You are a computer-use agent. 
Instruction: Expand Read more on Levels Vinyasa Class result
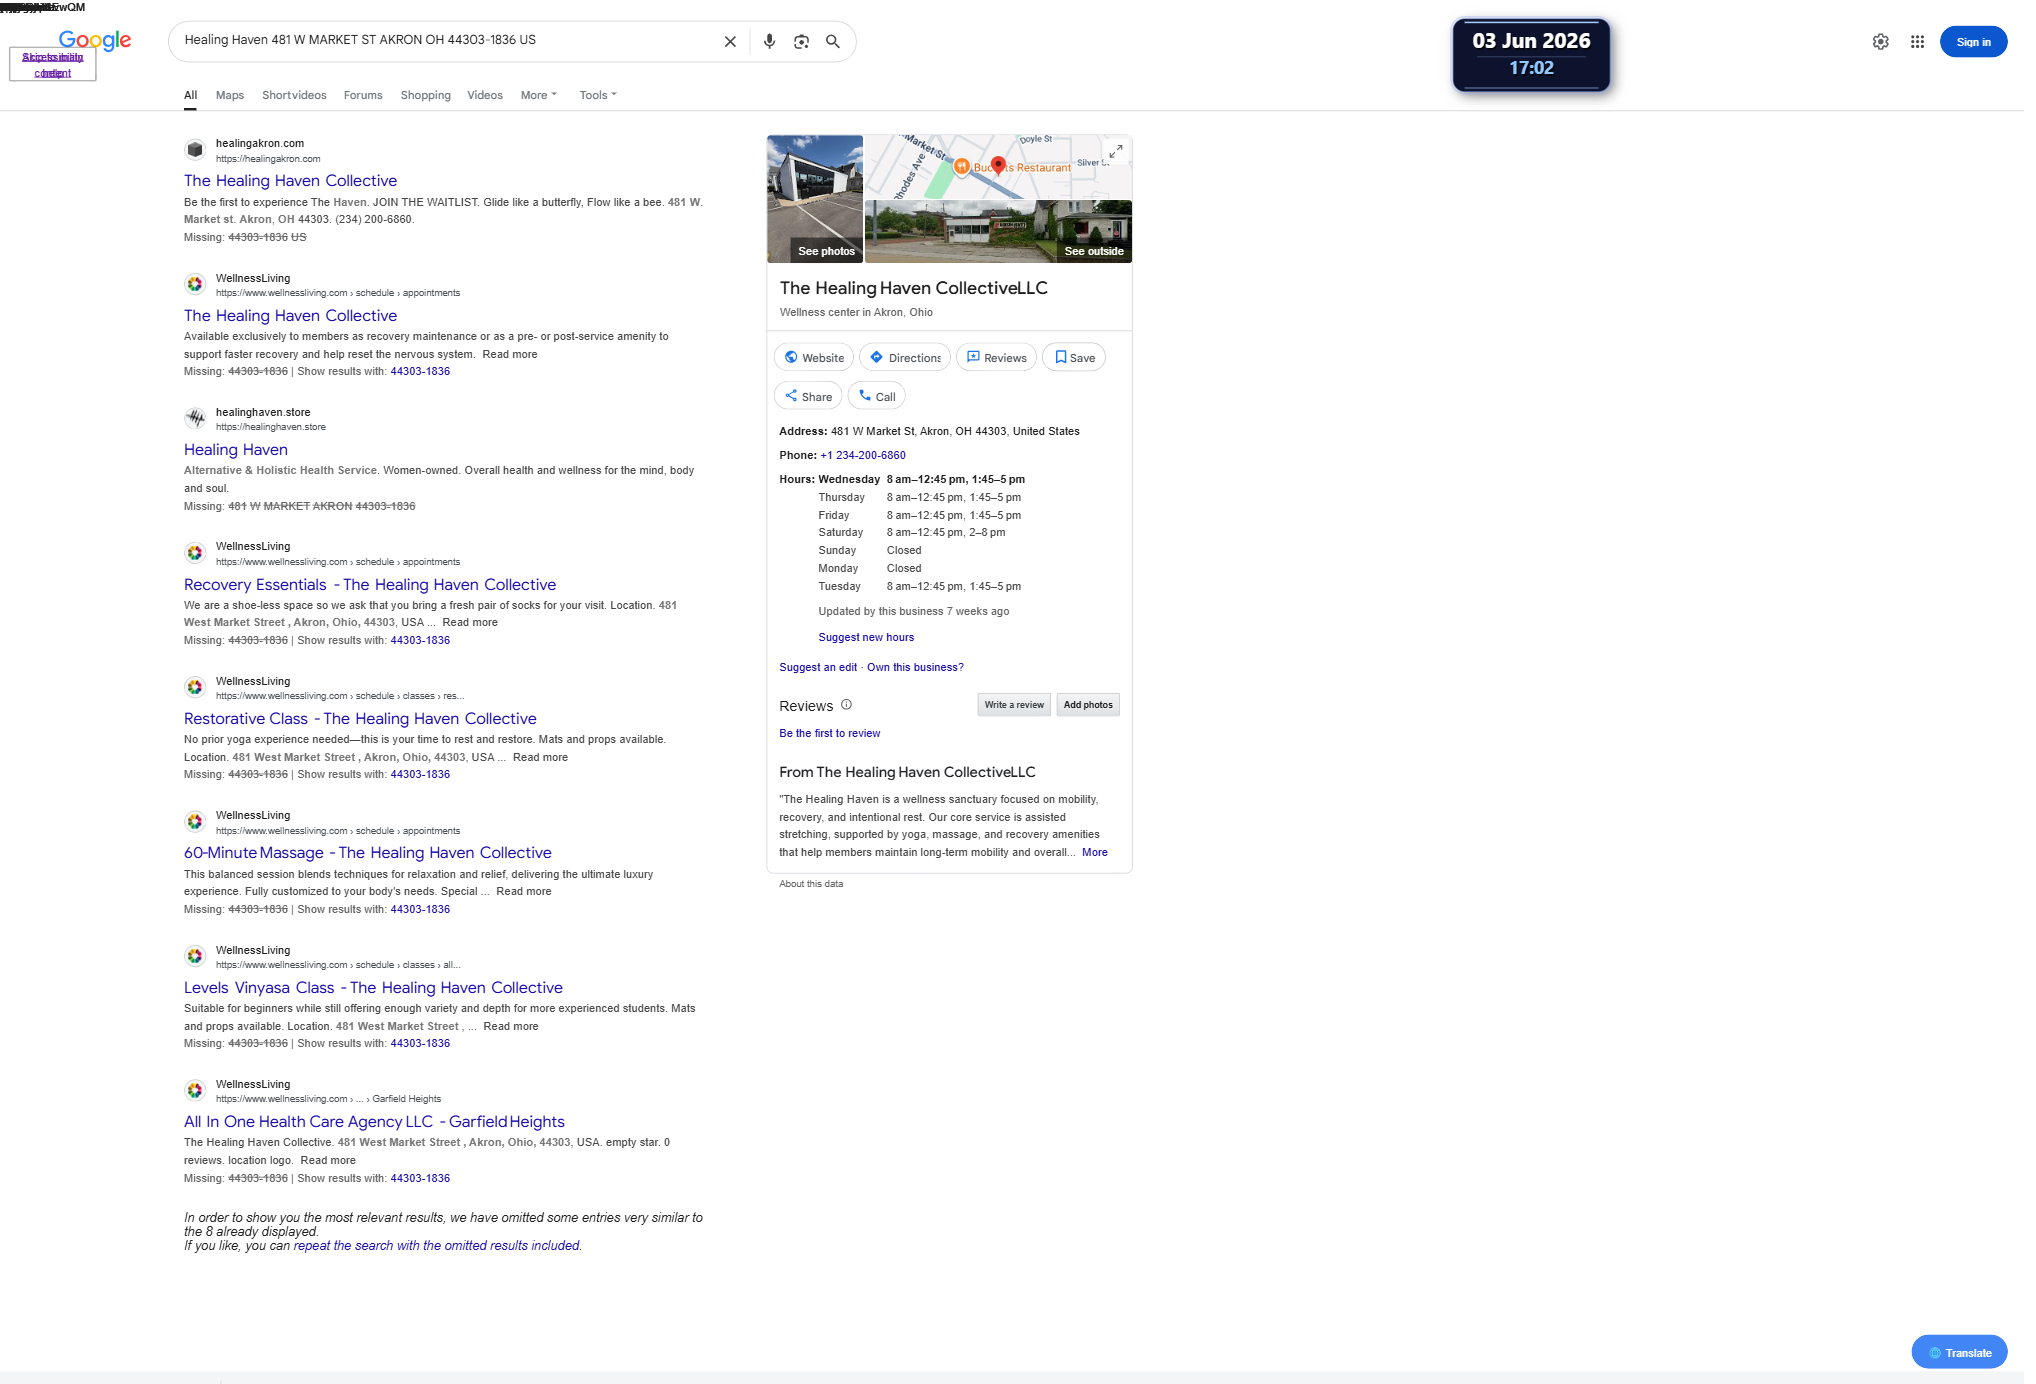[x=511, y=1026]
